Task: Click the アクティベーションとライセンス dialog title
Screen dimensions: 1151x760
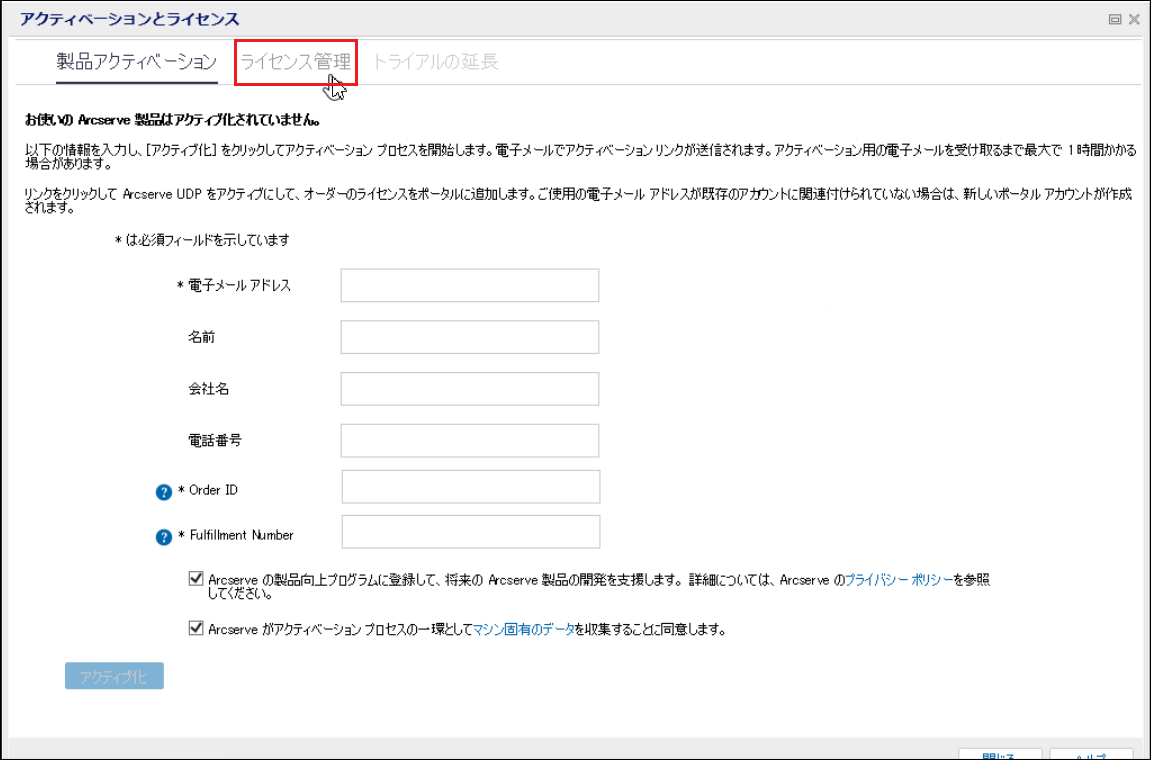Action: [x=129, y=19]
